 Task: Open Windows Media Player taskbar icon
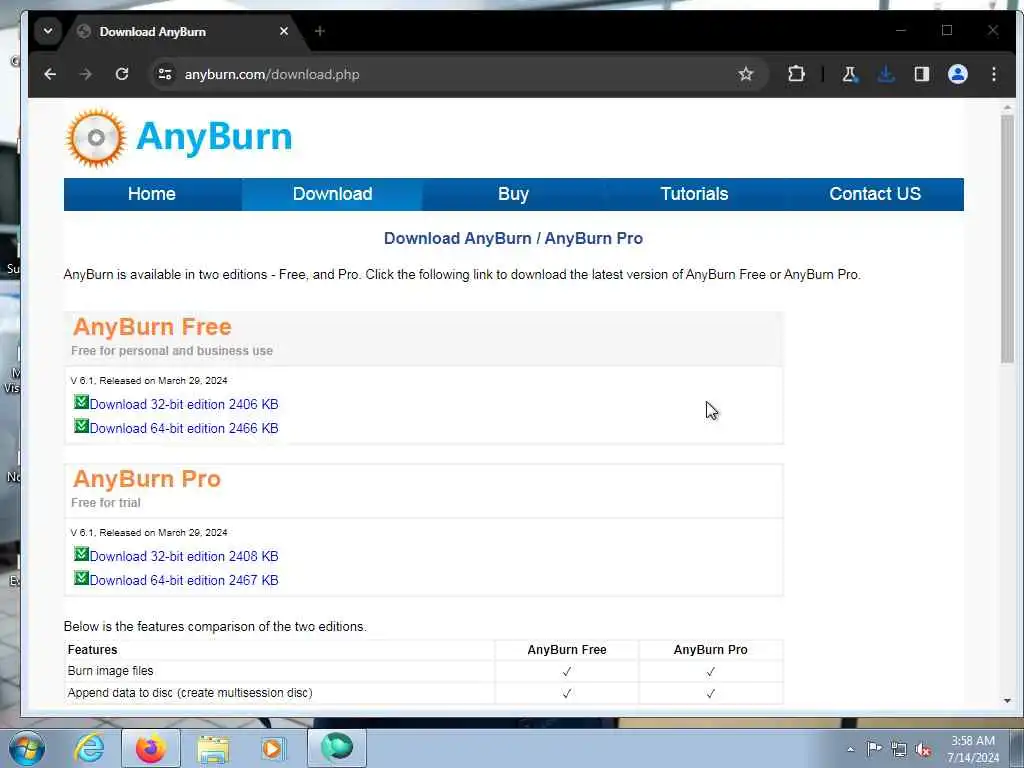coord(272,748)
